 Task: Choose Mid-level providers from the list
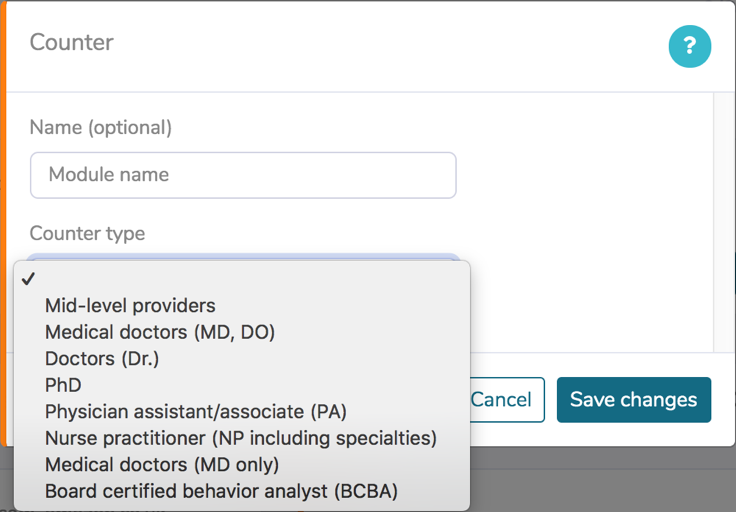242,306
